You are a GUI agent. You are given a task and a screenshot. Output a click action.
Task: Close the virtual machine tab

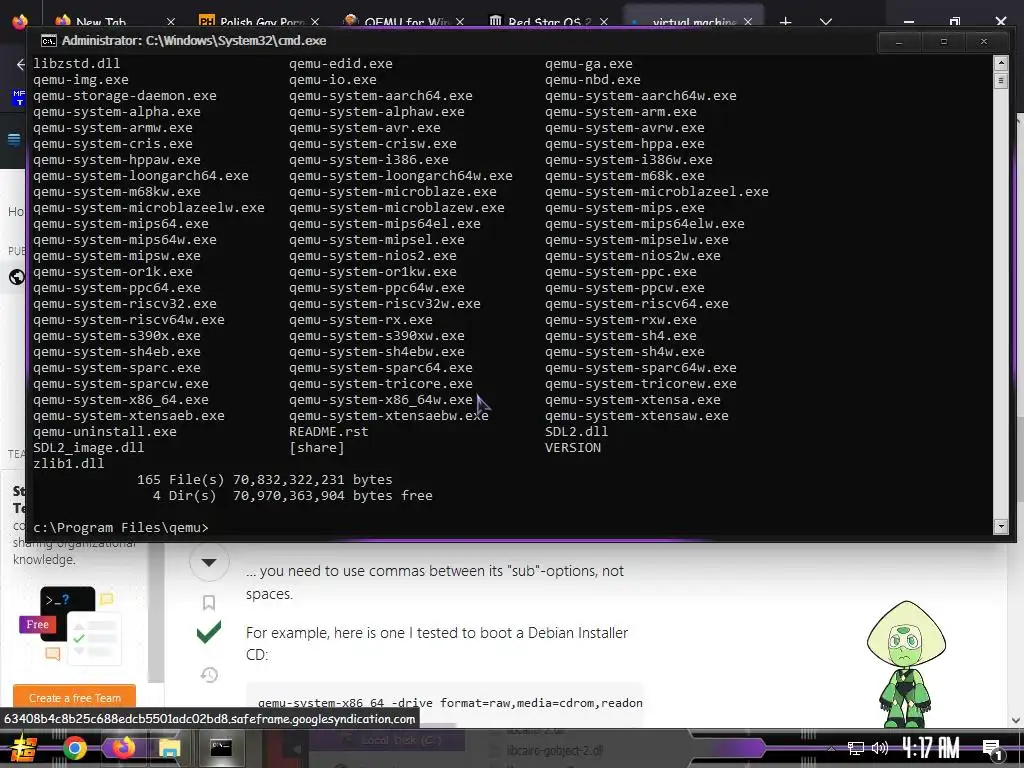(748, 22)
